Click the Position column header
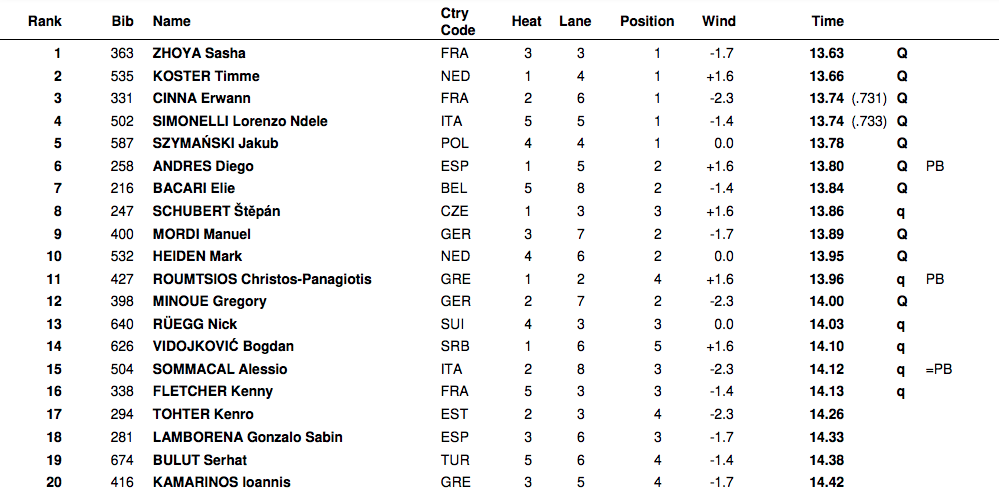 (647, 21)
